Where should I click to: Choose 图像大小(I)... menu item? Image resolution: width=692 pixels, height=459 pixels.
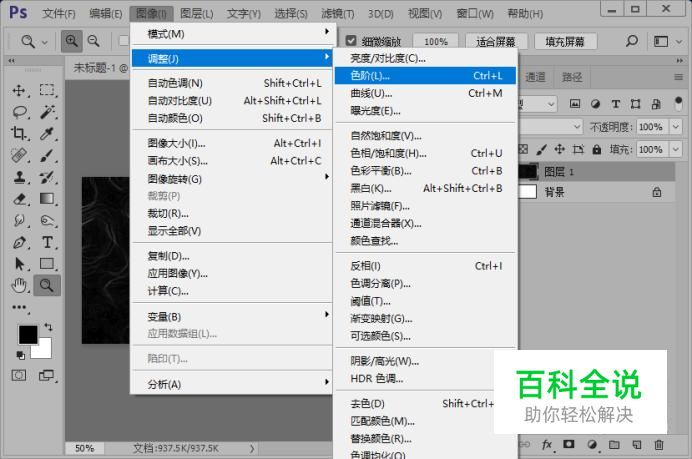pos(232,143)
